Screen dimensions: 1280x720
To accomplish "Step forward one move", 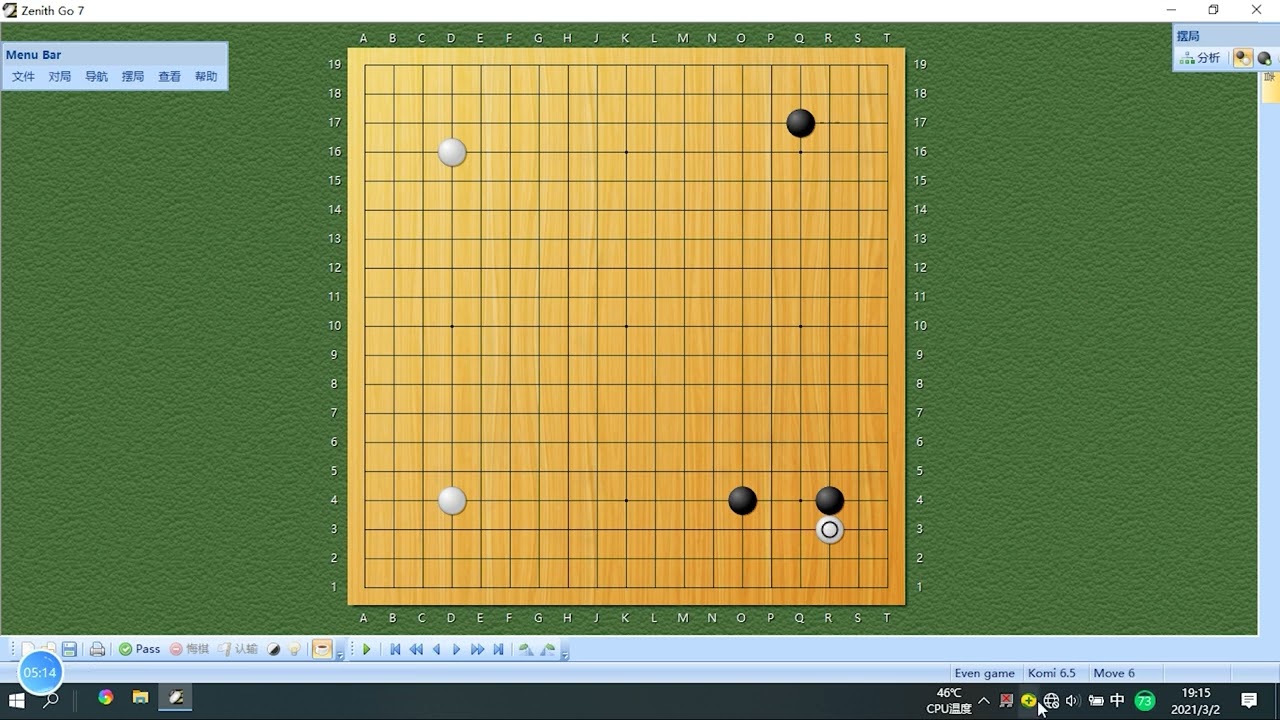I will tap(456, 649).
